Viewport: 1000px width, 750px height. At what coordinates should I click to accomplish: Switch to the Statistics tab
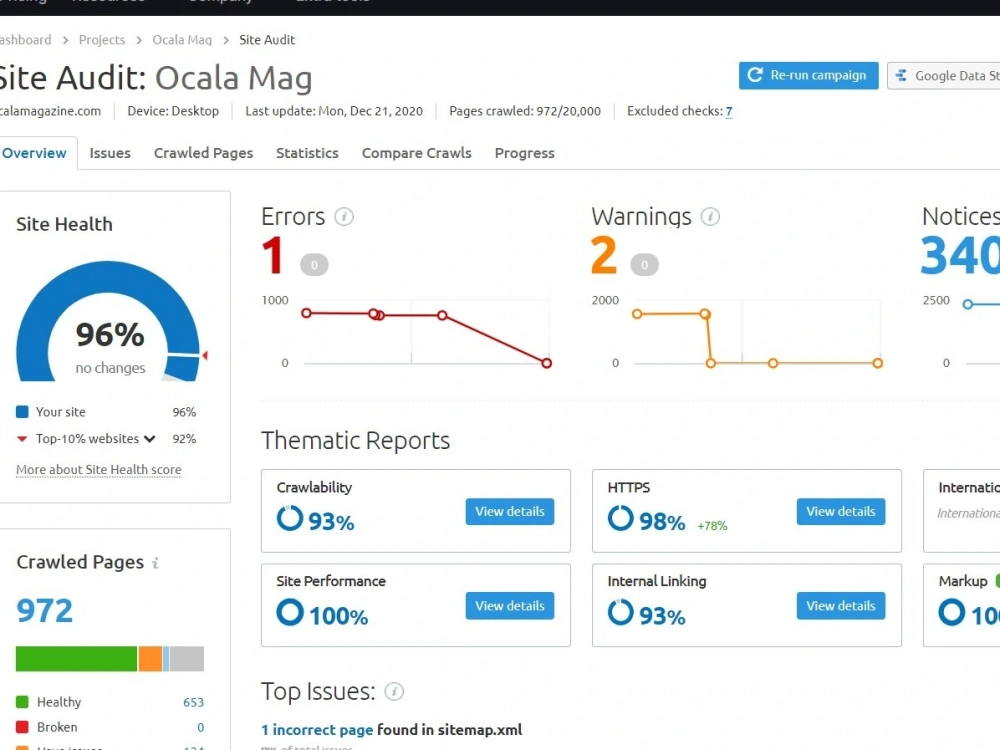(307, 153)
